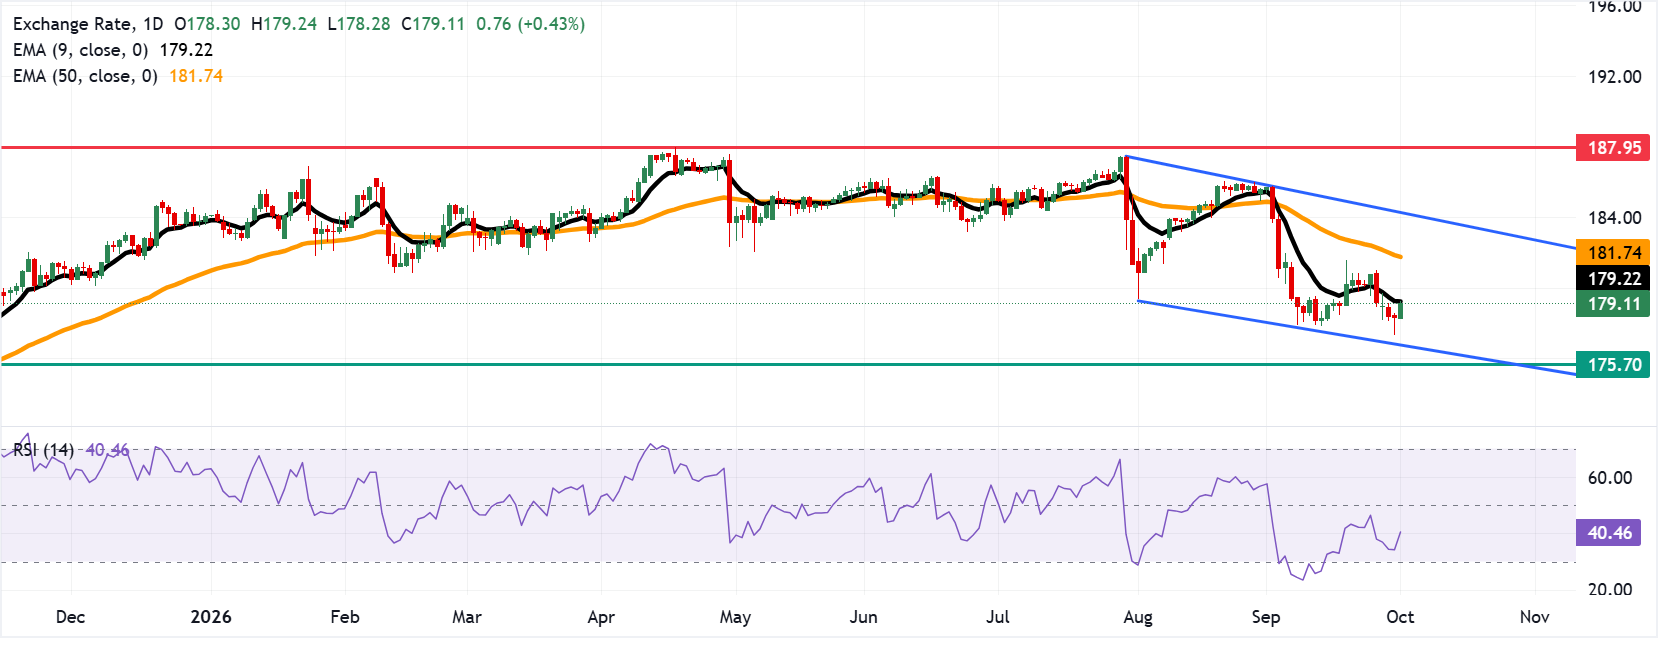The image size is (1658, 647).
Task: Click the 2026 label on time axis
Action: [211, 617]
